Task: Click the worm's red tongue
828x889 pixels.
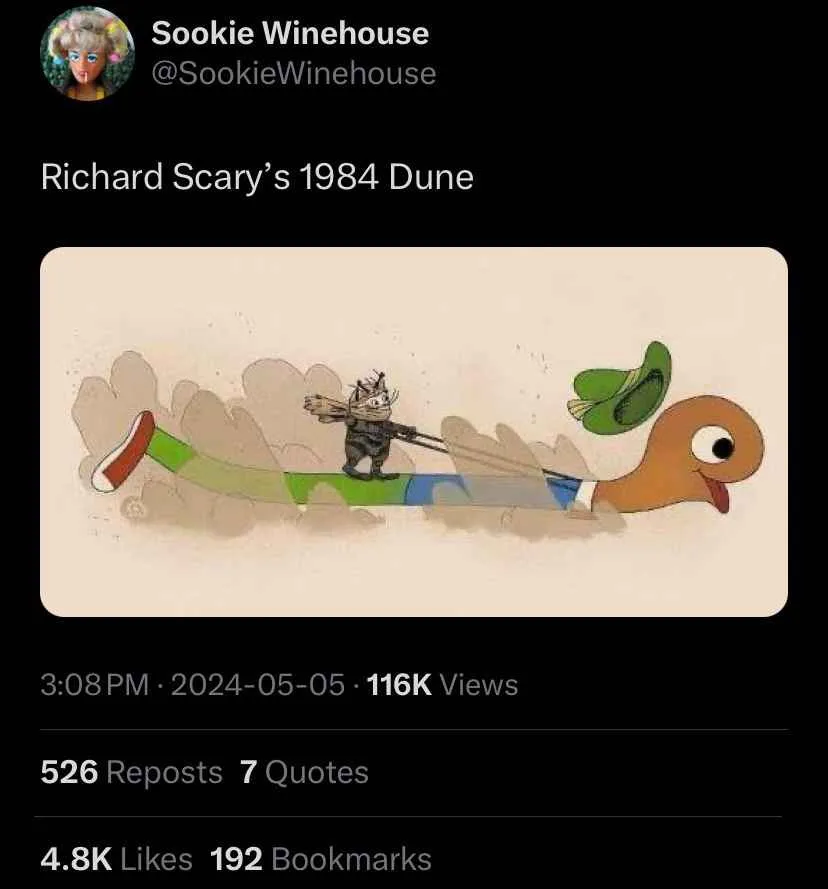Action: tap(721, 496)
